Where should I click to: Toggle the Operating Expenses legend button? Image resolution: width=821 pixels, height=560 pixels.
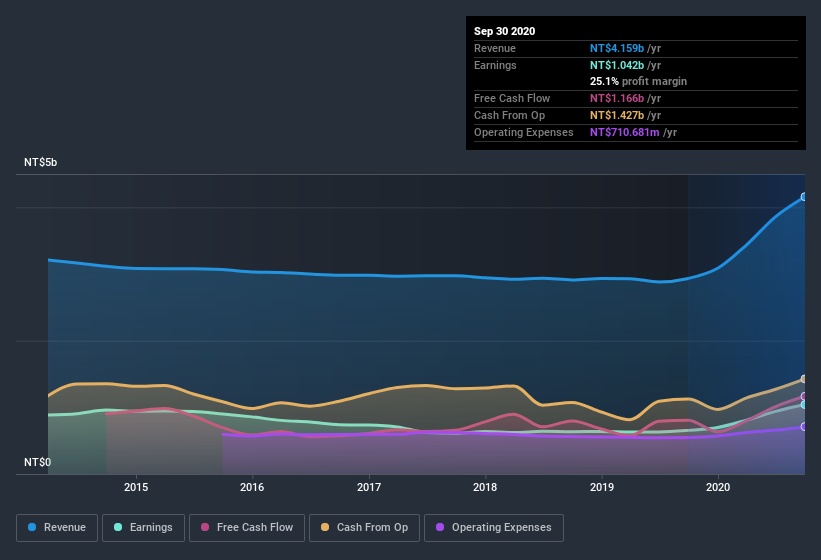point(494,528)
